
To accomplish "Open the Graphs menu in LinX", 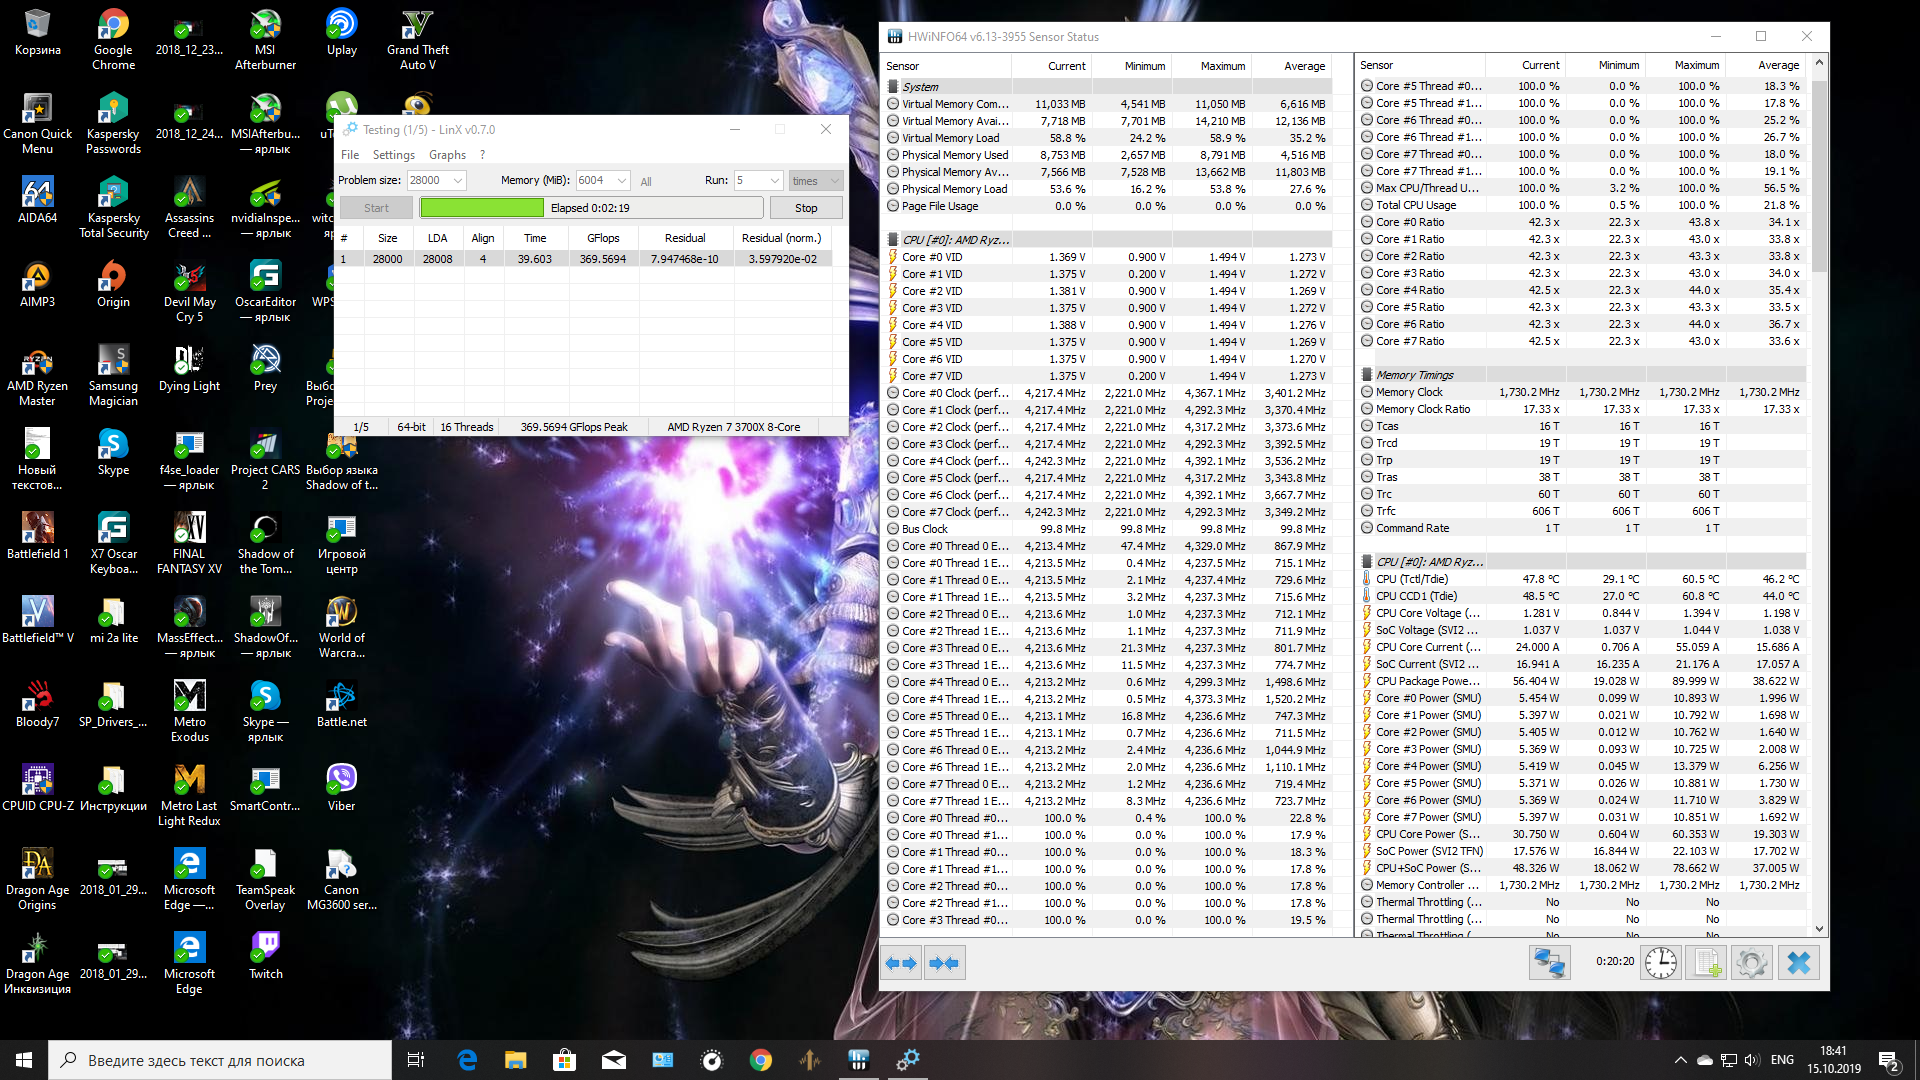I will [x=447, y=155].
